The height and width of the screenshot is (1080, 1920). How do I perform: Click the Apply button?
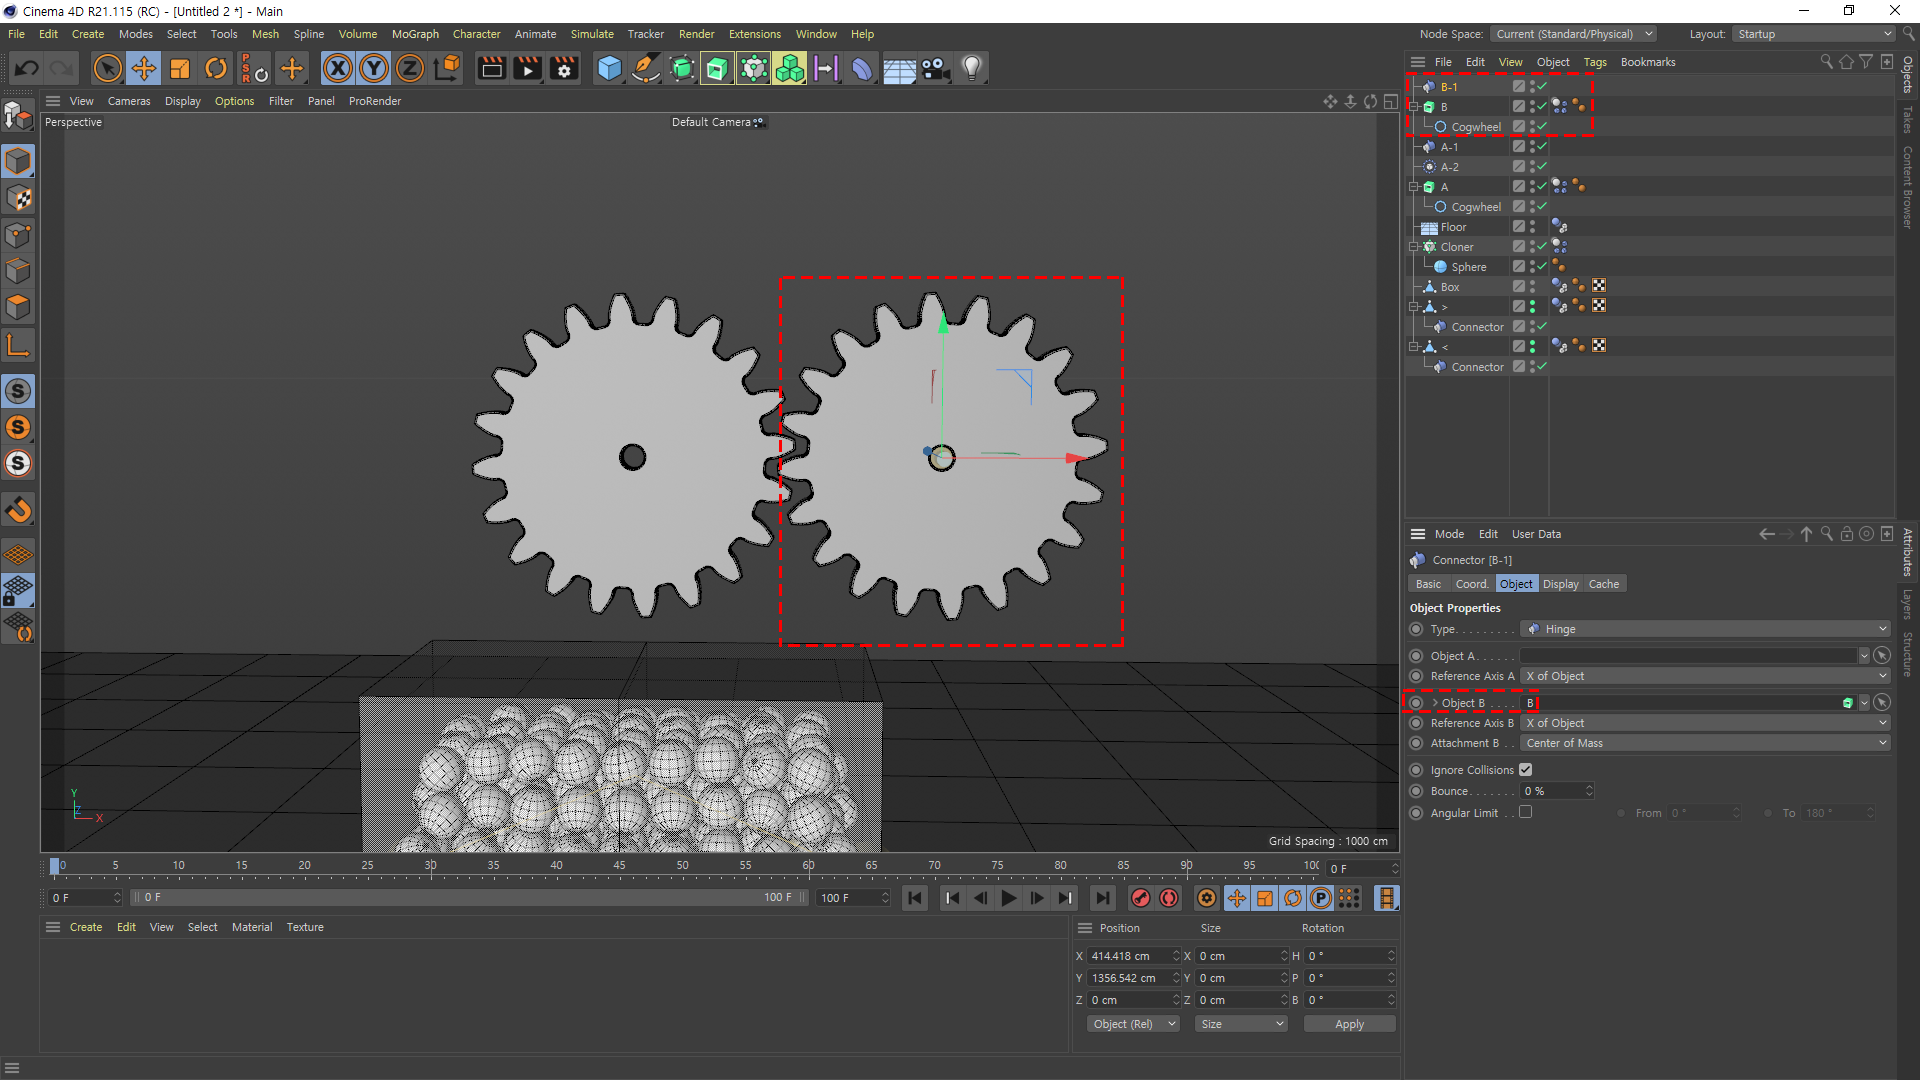tap(1348, 1024)
